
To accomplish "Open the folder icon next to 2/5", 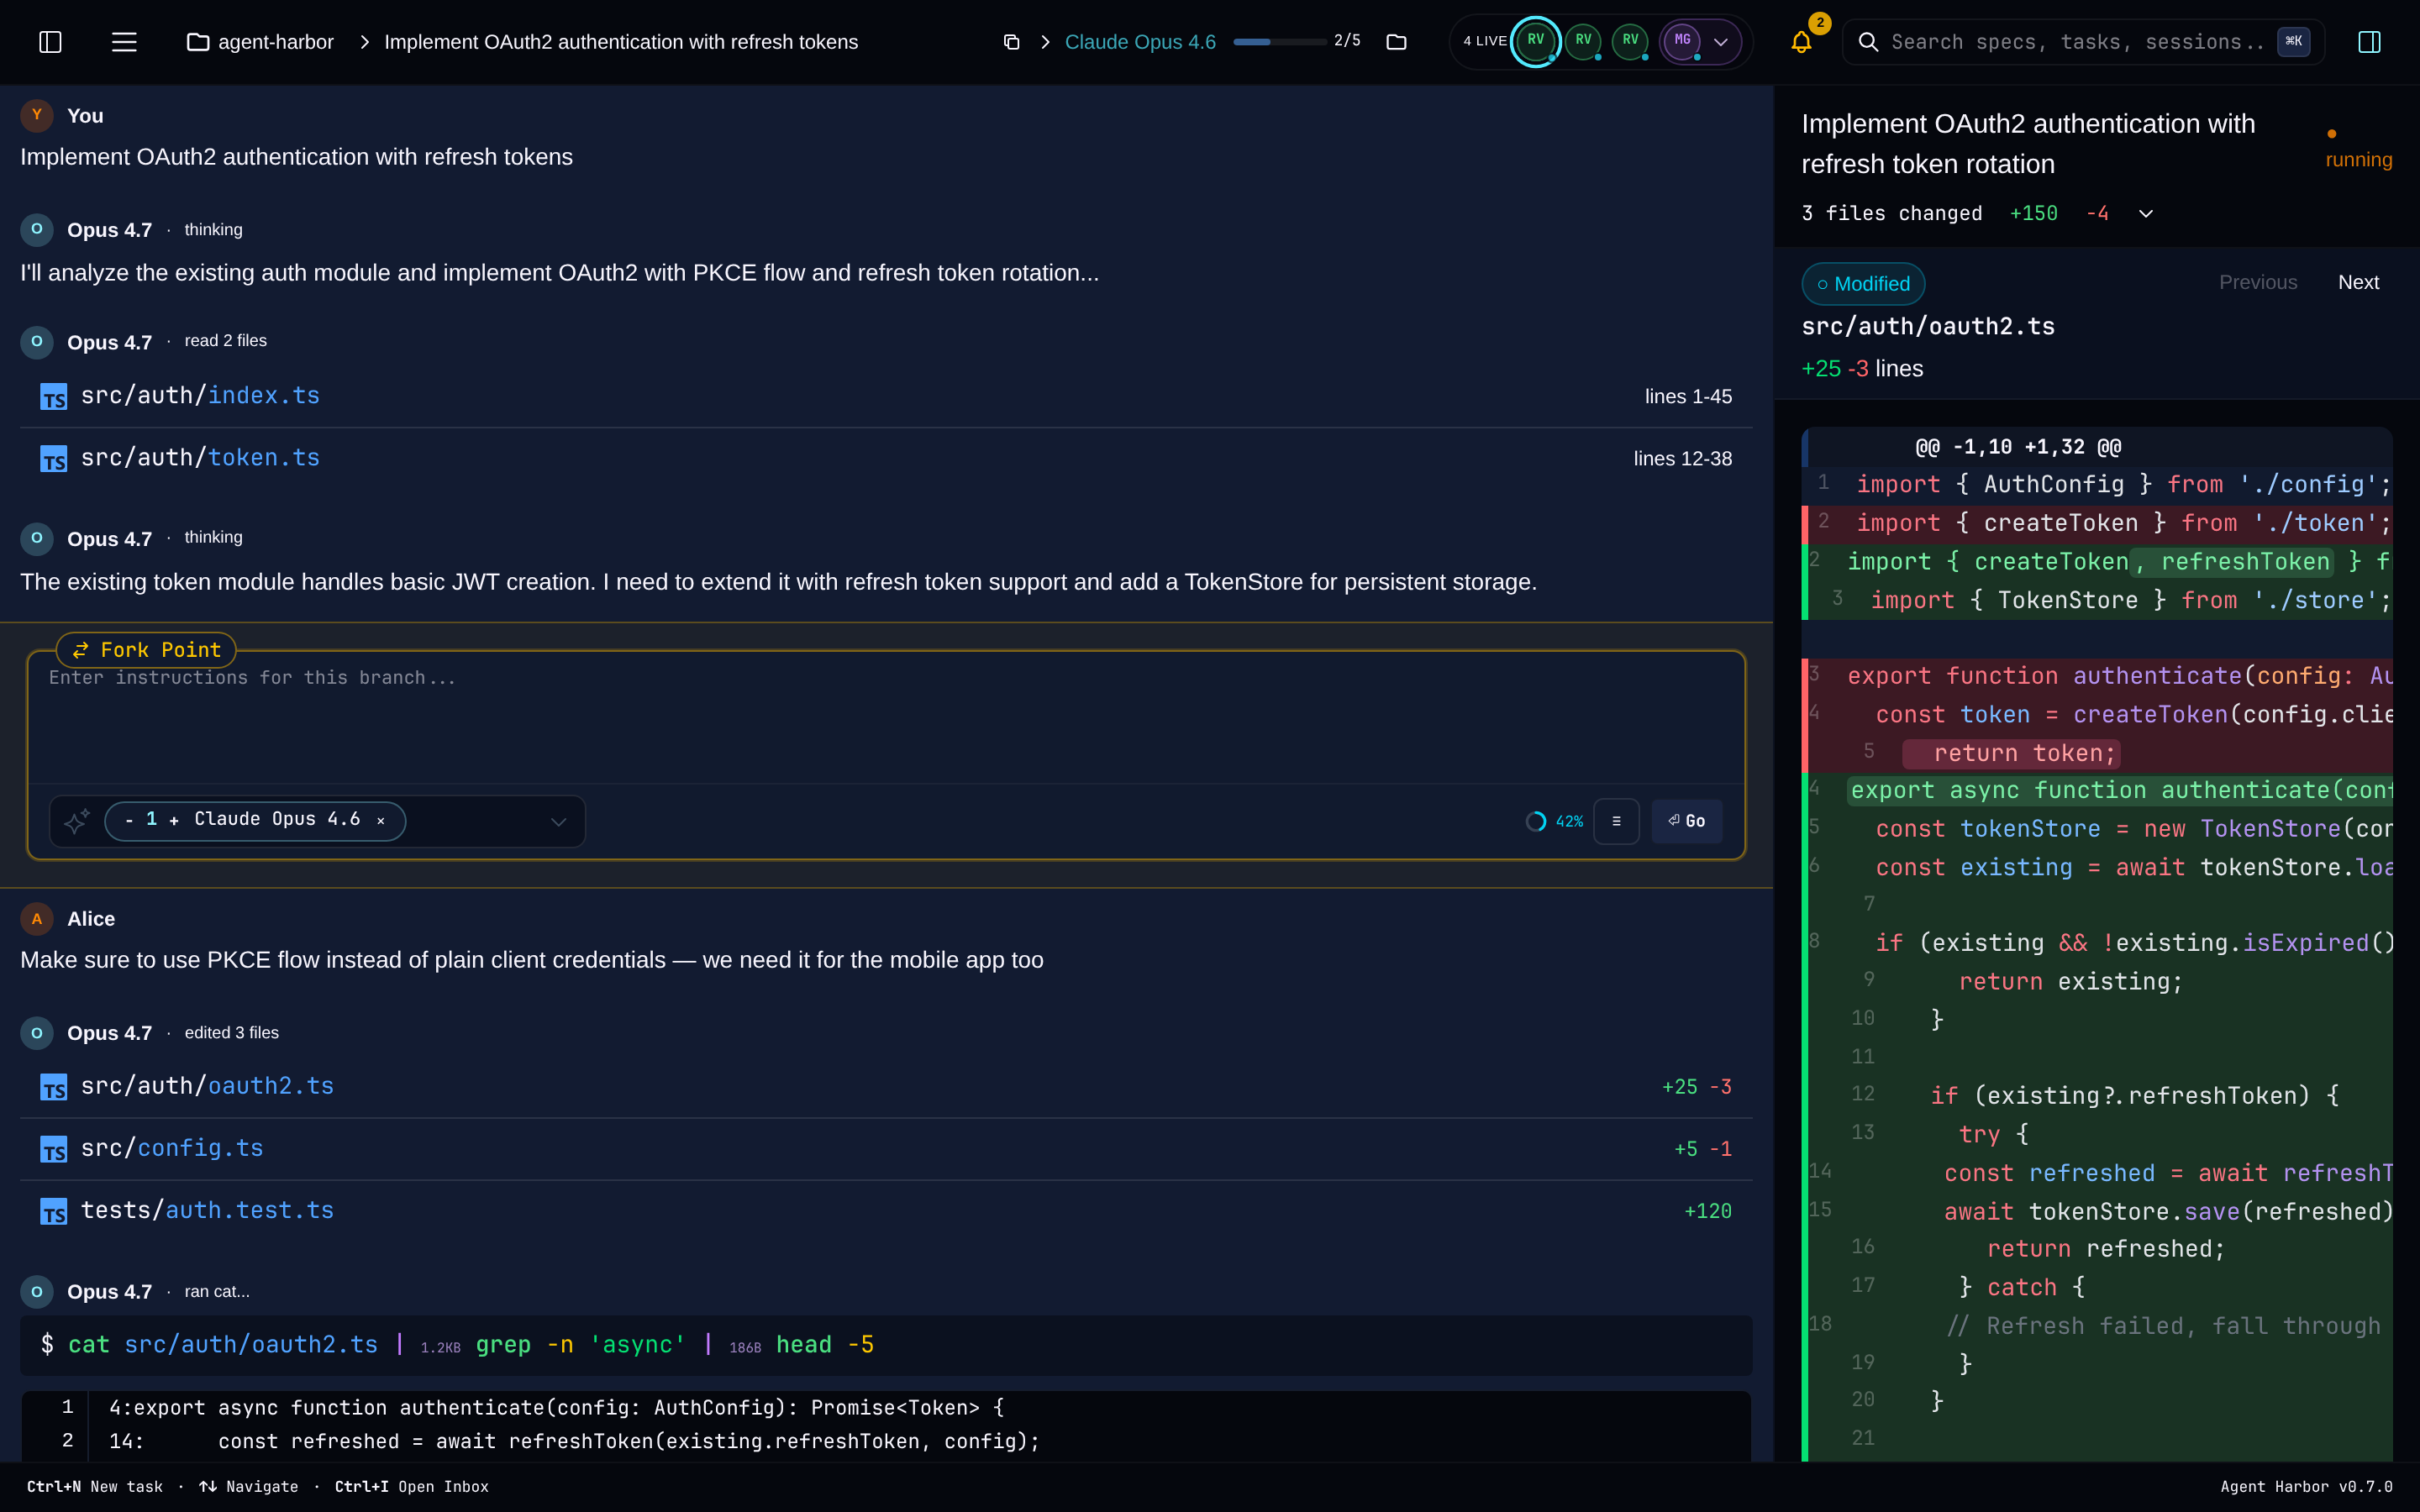I will click(x=1396, y=42).
